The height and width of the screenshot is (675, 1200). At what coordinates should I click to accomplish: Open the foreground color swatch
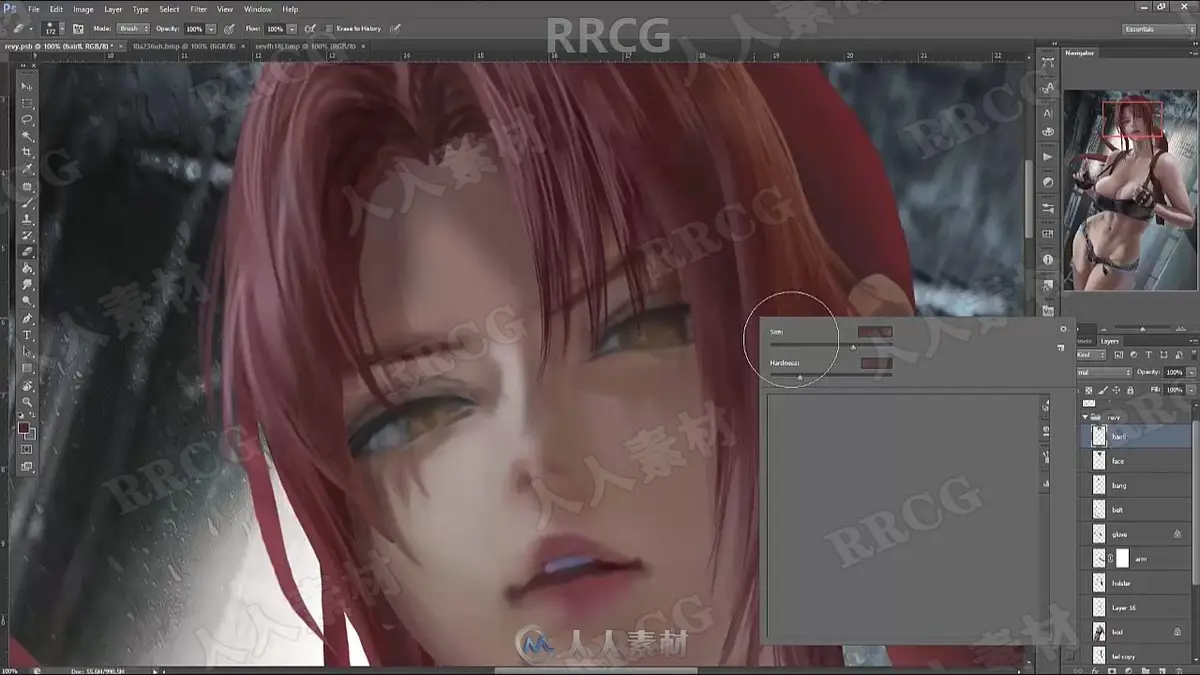(x=24, y=427)
